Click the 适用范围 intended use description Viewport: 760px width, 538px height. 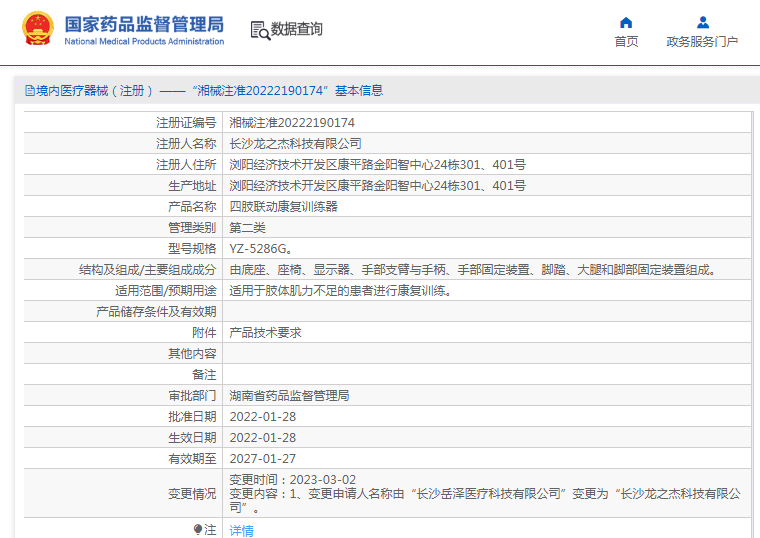(341, 290)
